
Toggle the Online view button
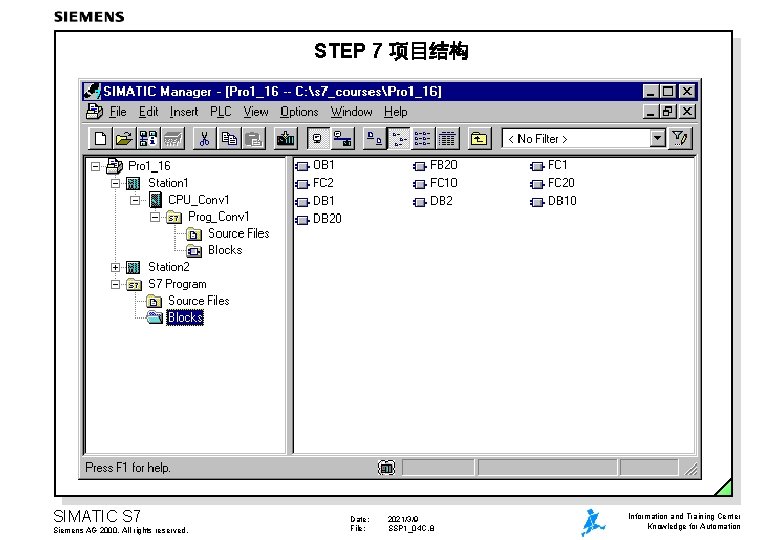342,138
